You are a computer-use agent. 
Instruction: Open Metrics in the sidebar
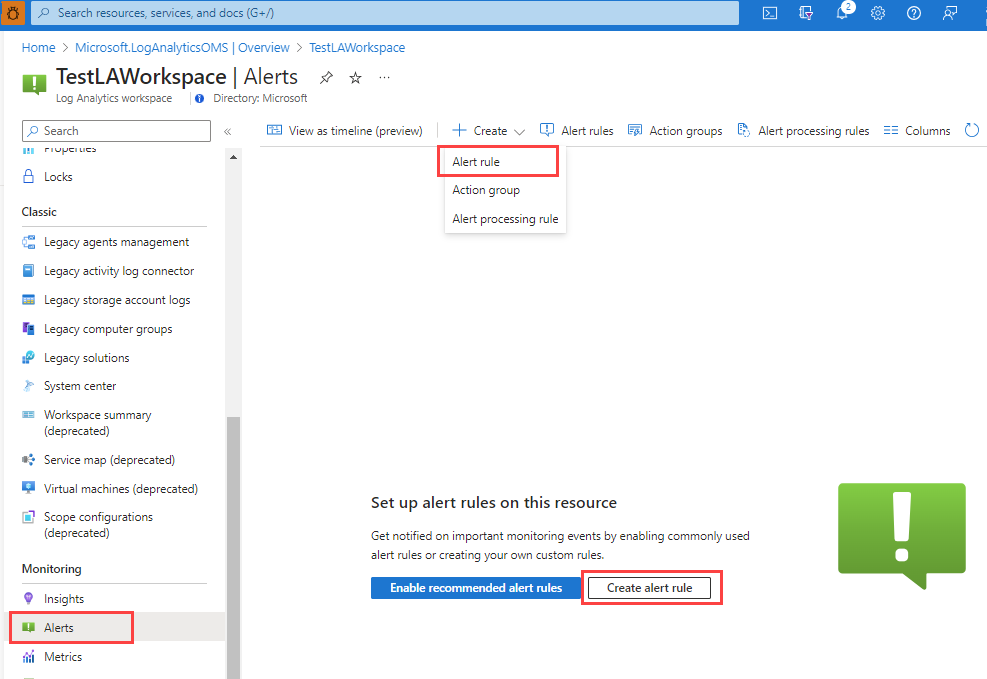click(60, 656)
